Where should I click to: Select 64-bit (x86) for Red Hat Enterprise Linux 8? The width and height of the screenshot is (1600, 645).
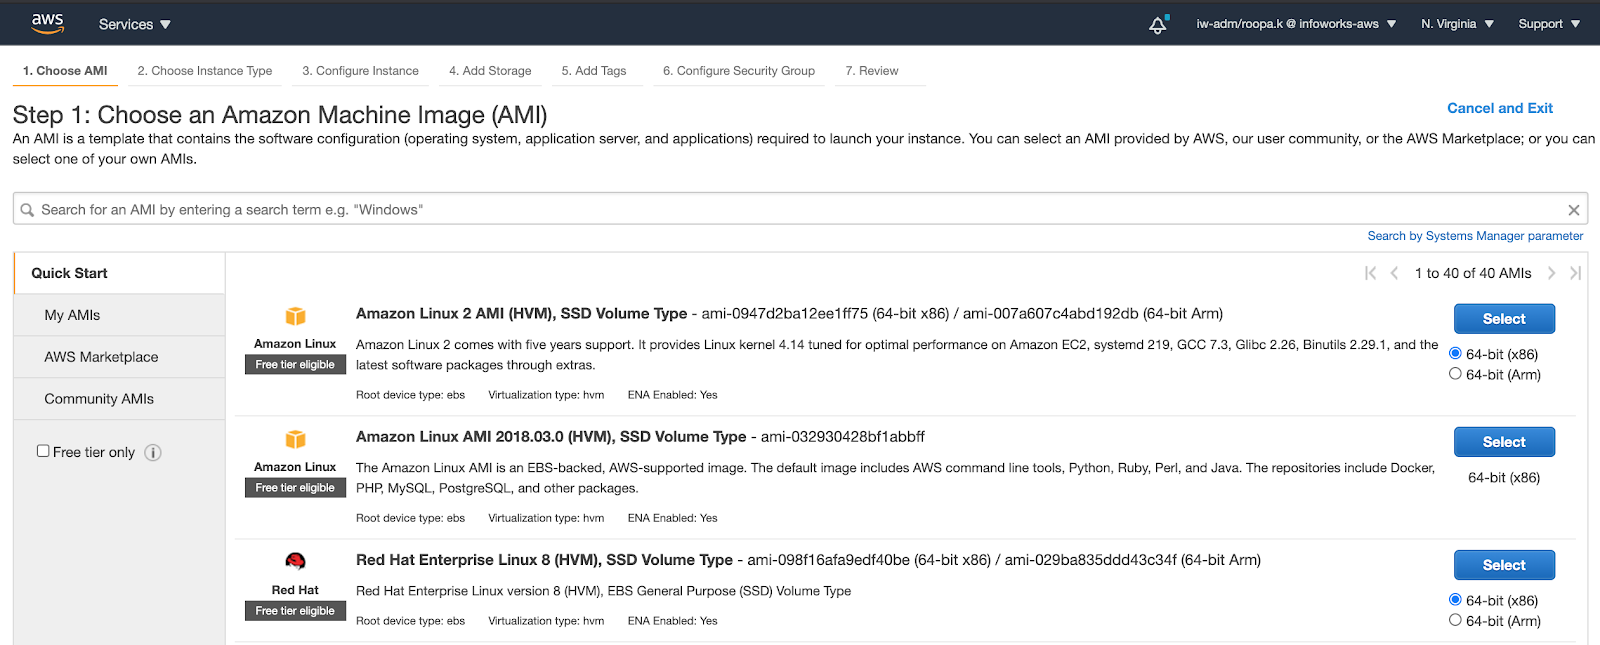coord(1455,599)
